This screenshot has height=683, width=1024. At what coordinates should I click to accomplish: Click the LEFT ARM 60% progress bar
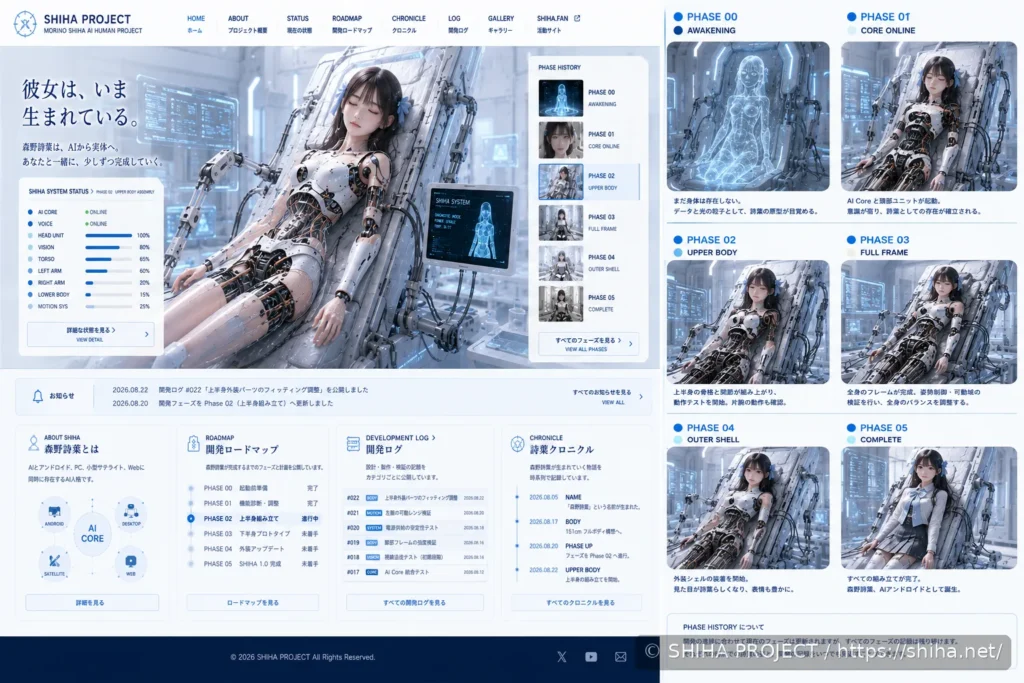pyautogui.click(x=108, y=271)
